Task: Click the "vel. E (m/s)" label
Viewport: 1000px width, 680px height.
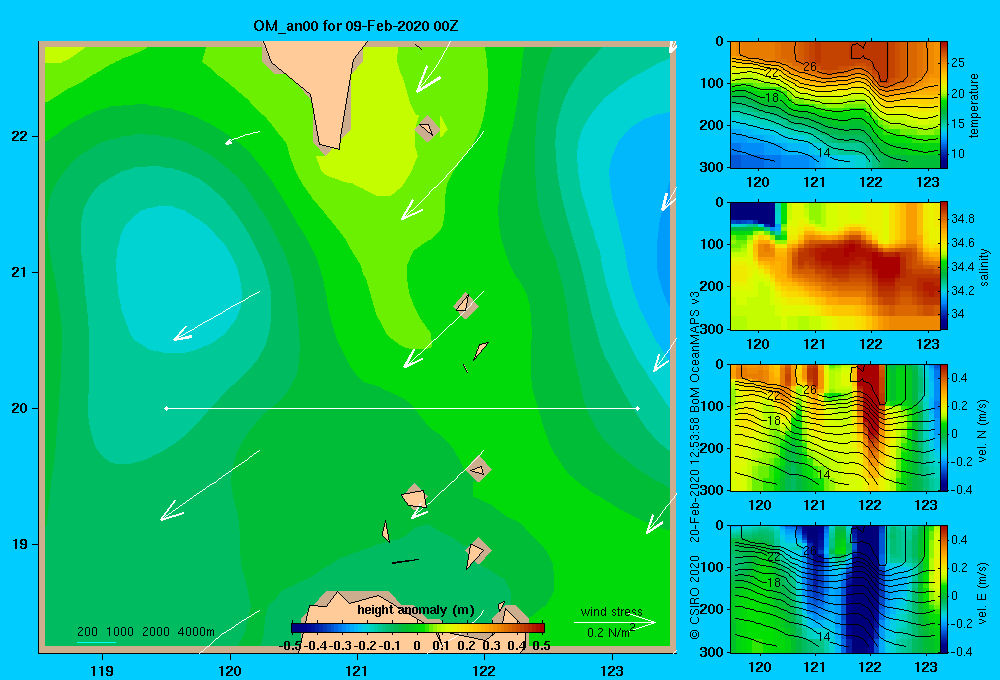Action: [x=982, y=593]
